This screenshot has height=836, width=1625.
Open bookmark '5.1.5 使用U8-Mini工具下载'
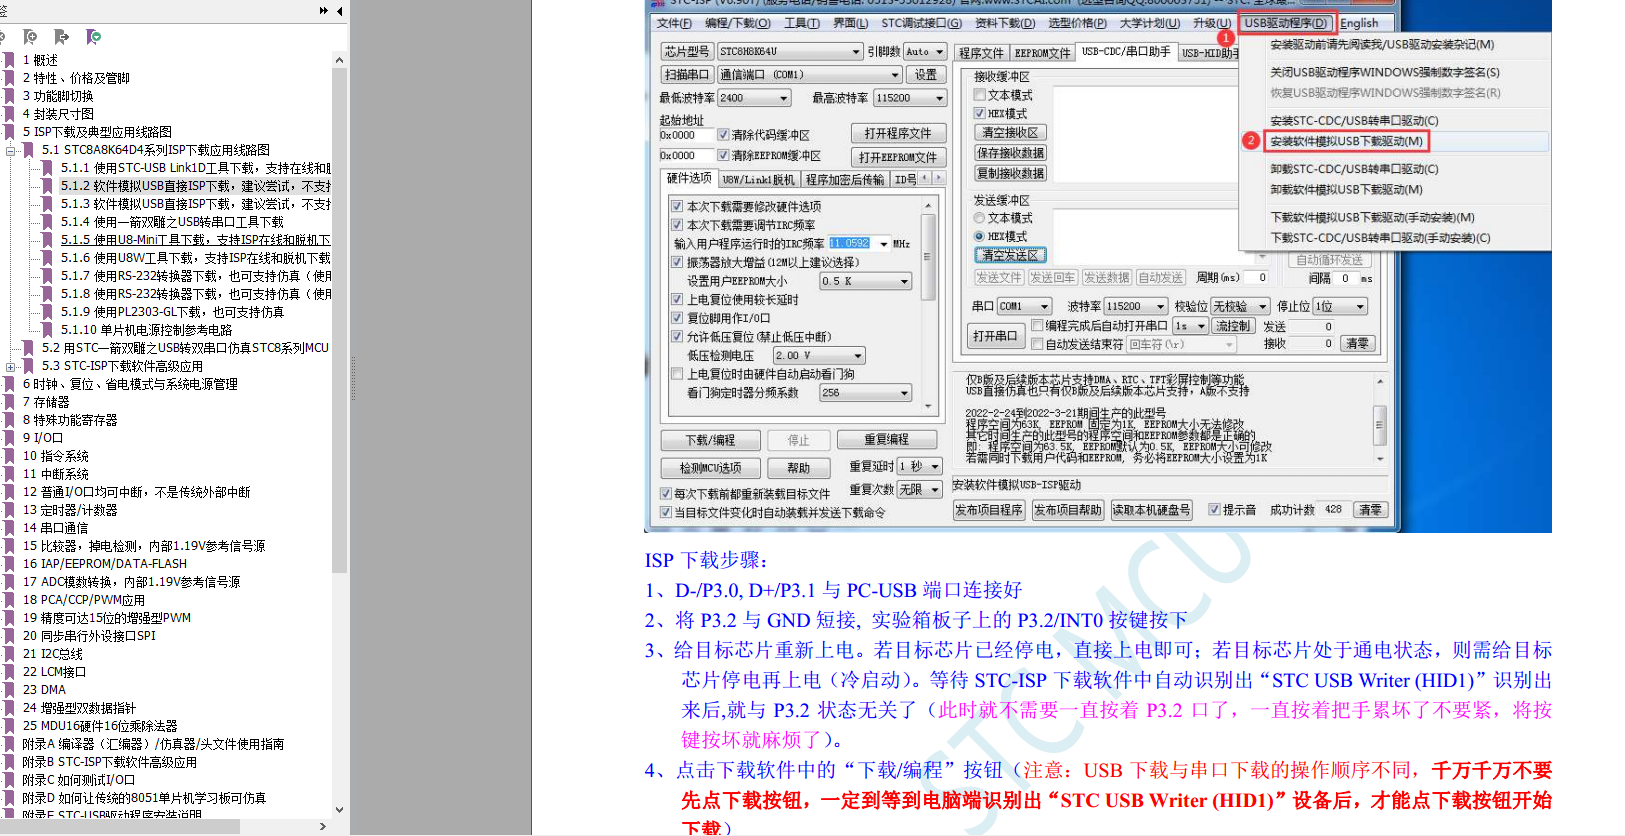pos(195,240)
